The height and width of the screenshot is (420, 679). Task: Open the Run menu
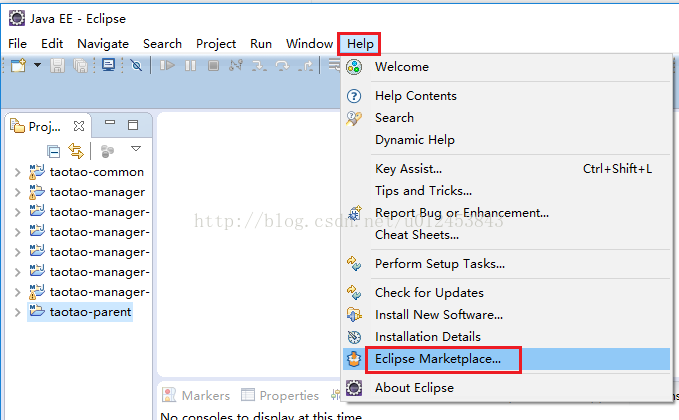[261, 44]
